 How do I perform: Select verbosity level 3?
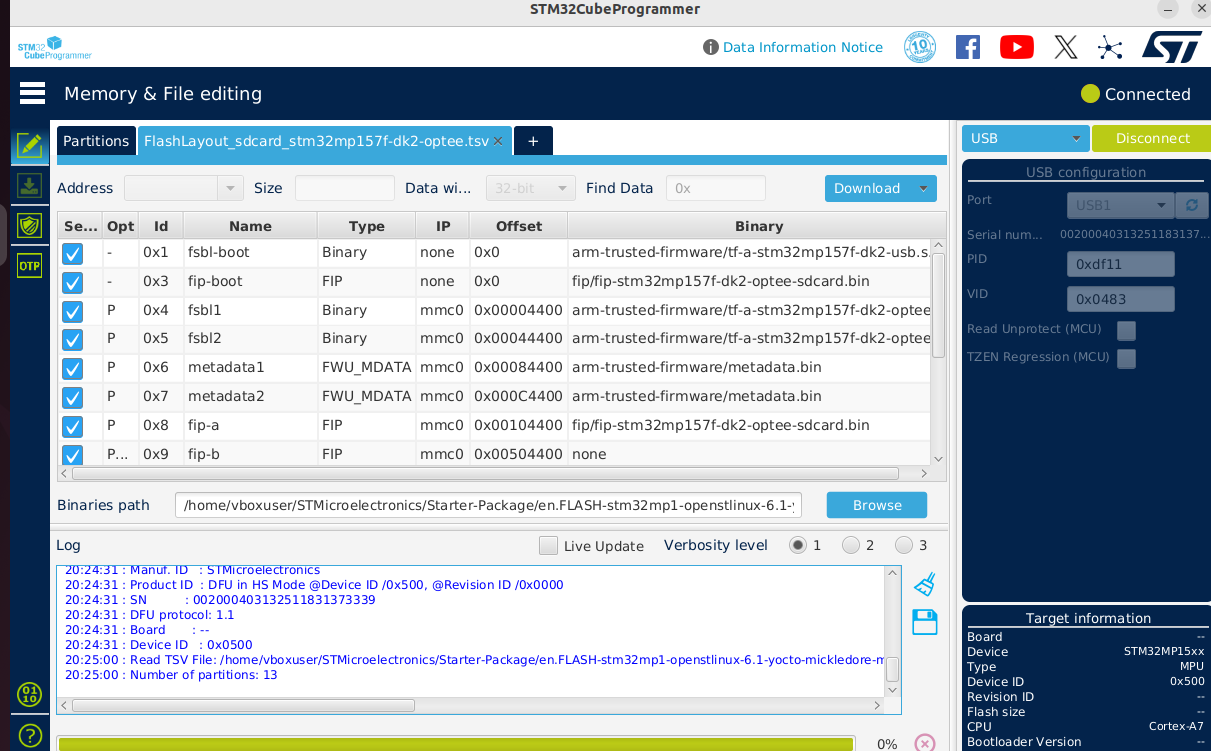(x=902, y=545)
